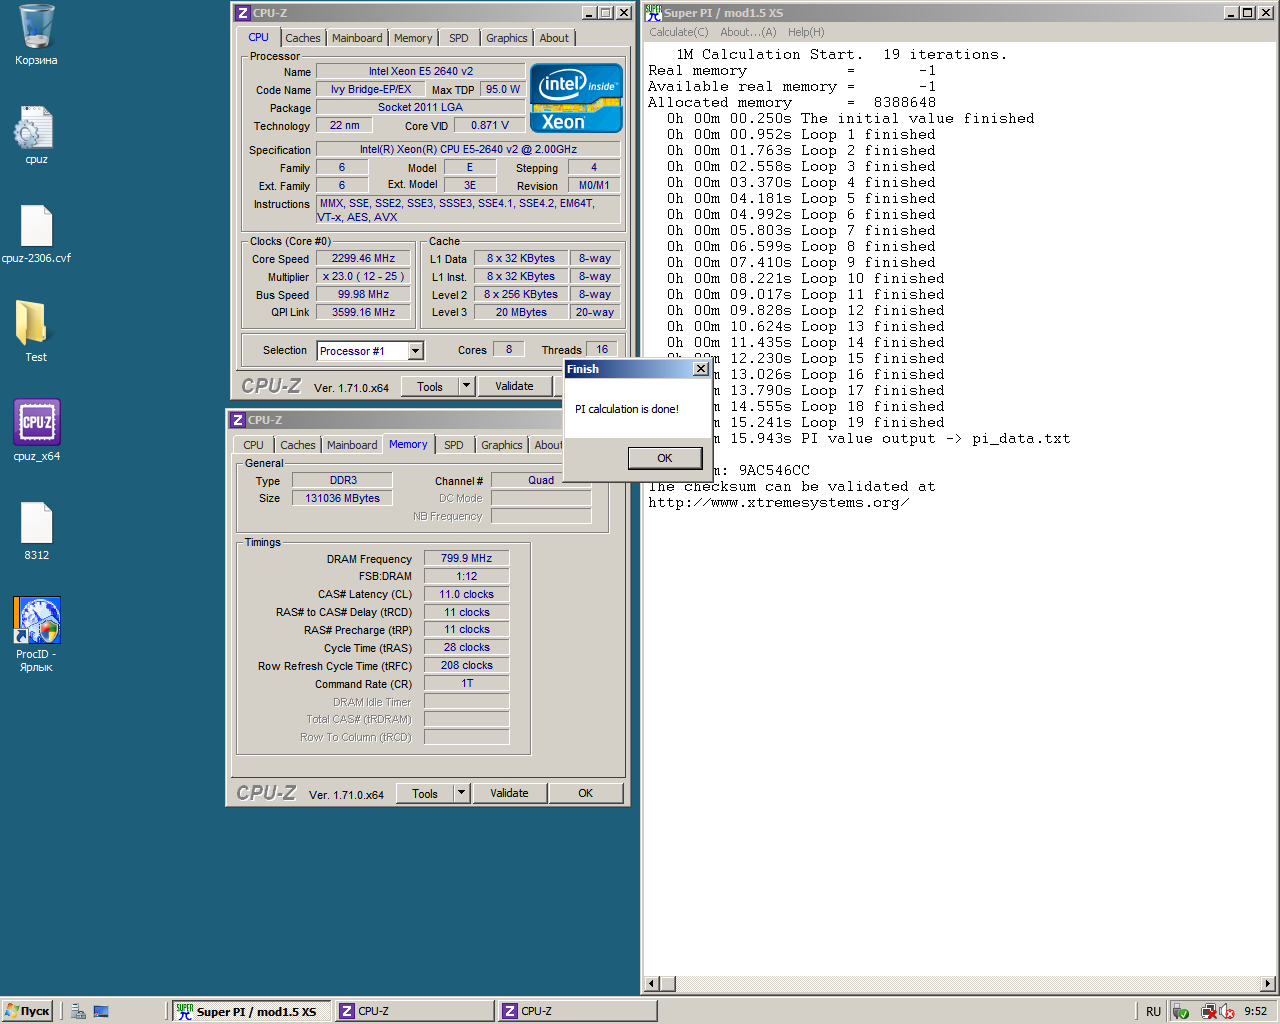The width and height of the screenshot is (1280, 1024).
Task: Click the lower CPU-Z window title icon
Action: pos(237,420)
